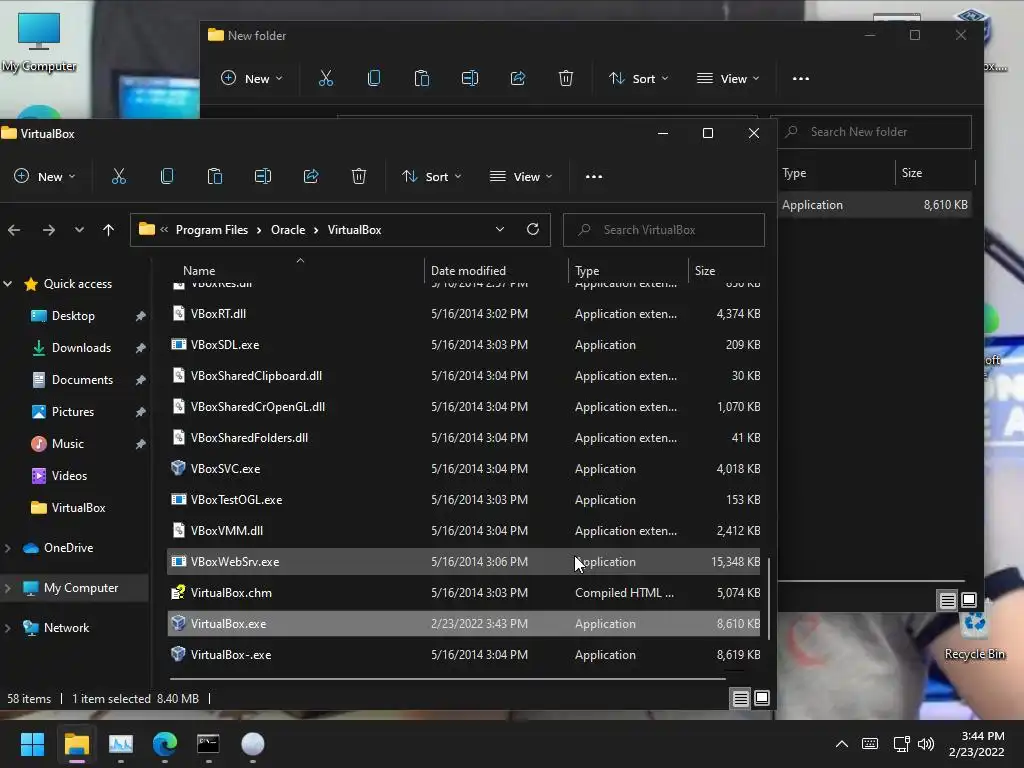Refresh the VirtualBox folder view
Image resolution: width=1024 pixels, height=768 pixels.
coord(533,229)
